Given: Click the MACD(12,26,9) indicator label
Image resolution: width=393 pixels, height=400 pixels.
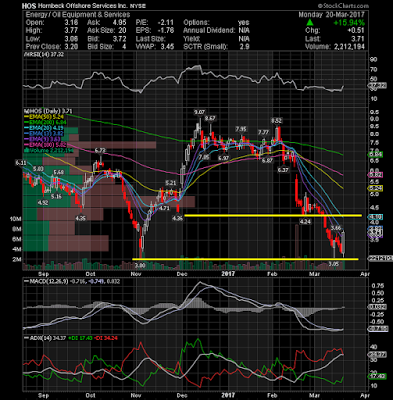Looking at the screenshot, I should [47, 282].
